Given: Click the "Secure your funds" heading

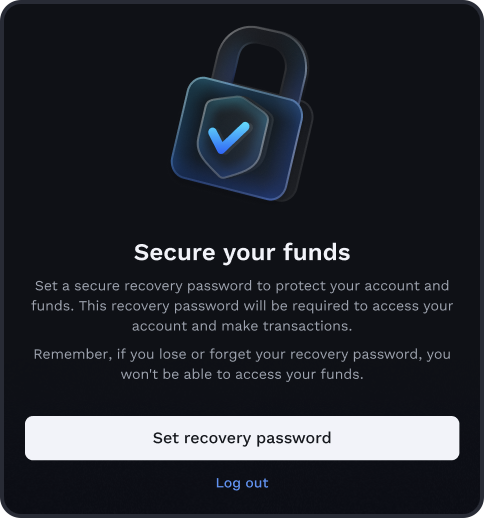Looking at the screenshot, I should tap(242, 252).
